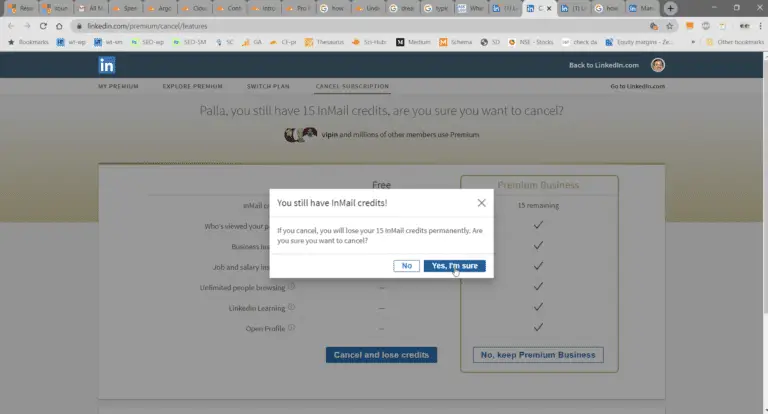
Task: Open the wt-sm bookmark
Action: pyautogui.click(x=108, y=42)
